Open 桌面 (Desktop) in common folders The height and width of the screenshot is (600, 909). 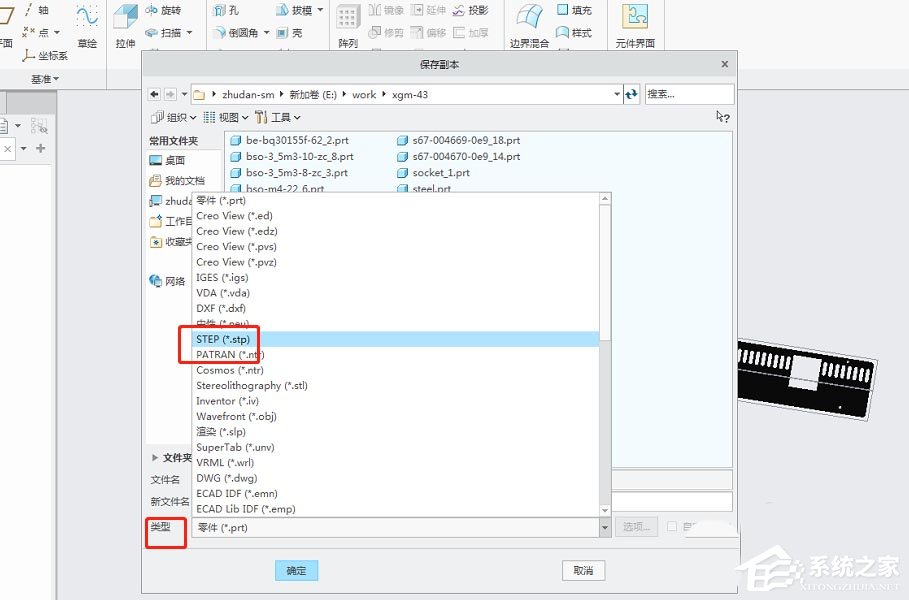point(168,160)
